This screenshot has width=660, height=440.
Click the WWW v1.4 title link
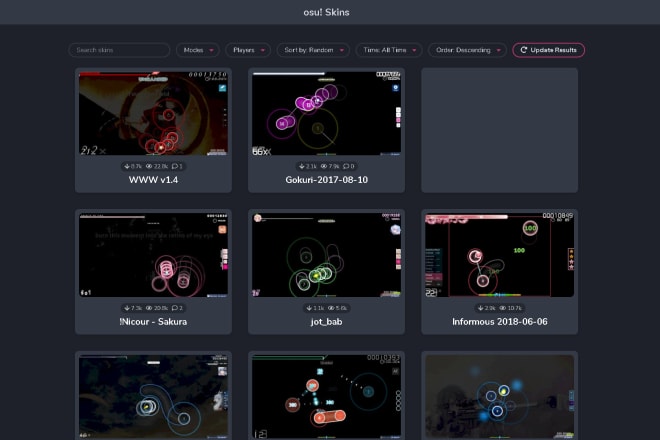pos(153,180)
